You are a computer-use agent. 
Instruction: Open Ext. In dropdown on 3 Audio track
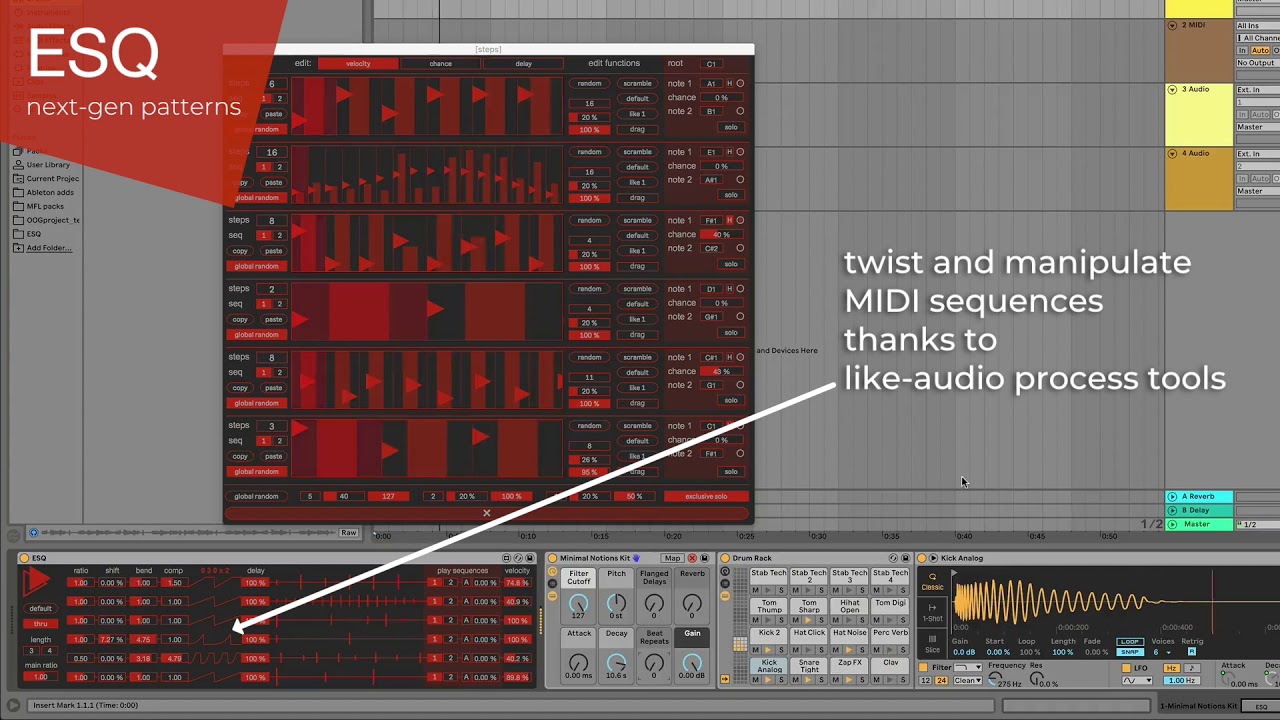[x=1257, y=90]
